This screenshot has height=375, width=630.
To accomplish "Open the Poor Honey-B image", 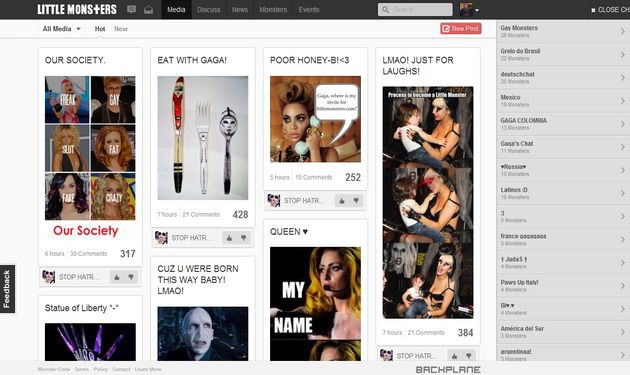I will (315, 119).
